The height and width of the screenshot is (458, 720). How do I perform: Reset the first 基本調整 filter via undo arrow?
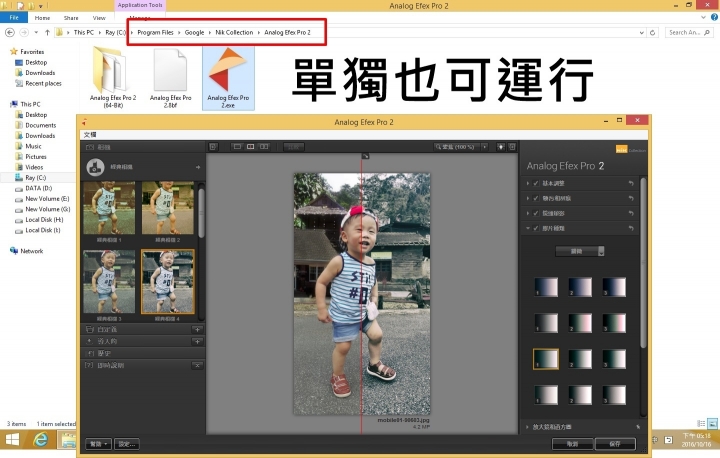(x=631, y=183)
